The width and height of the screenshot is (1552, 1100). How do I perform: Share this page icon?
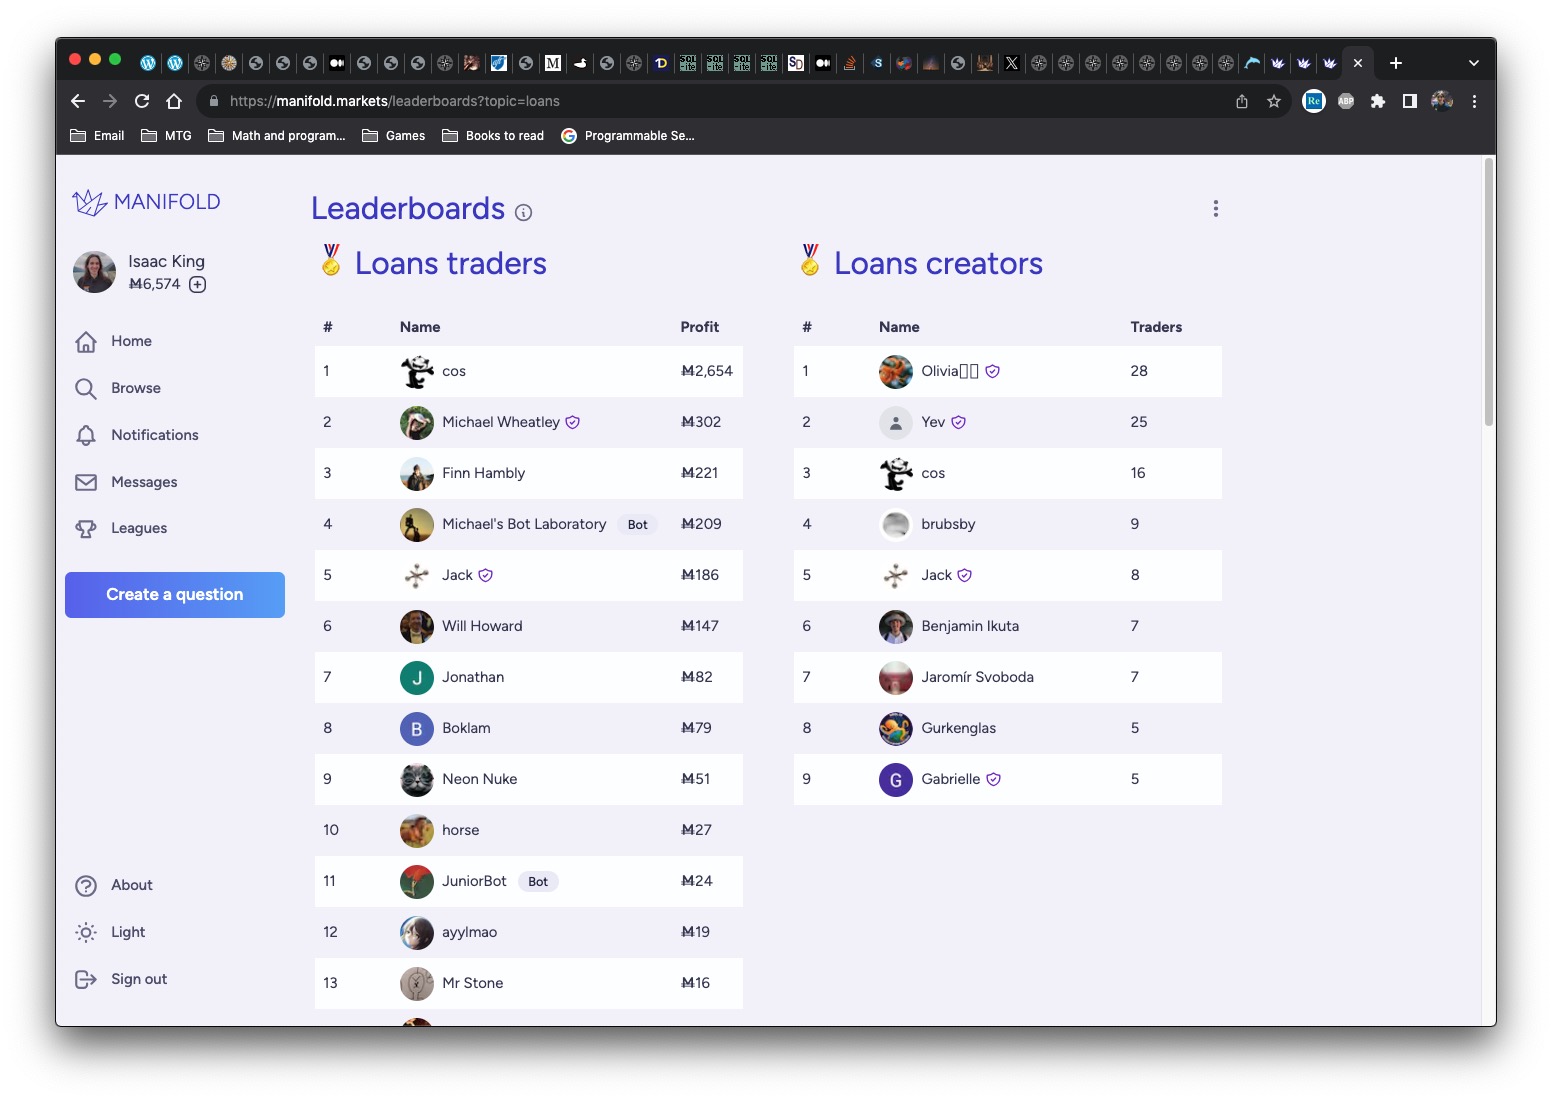(1242, 101)
